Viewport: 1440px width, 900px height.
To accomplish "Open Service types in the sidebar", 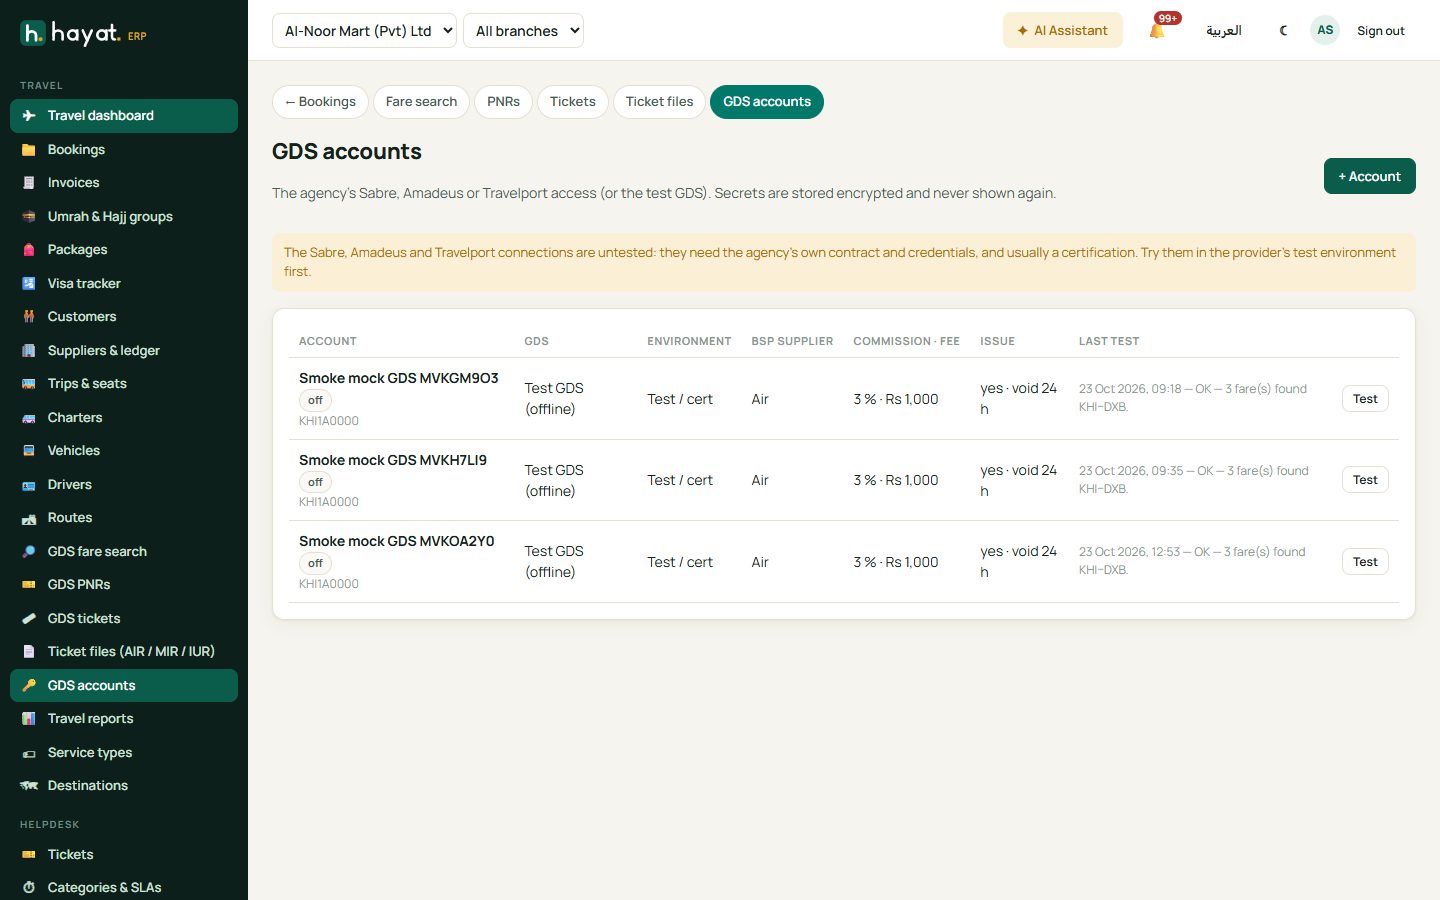I will coord(124,753).
